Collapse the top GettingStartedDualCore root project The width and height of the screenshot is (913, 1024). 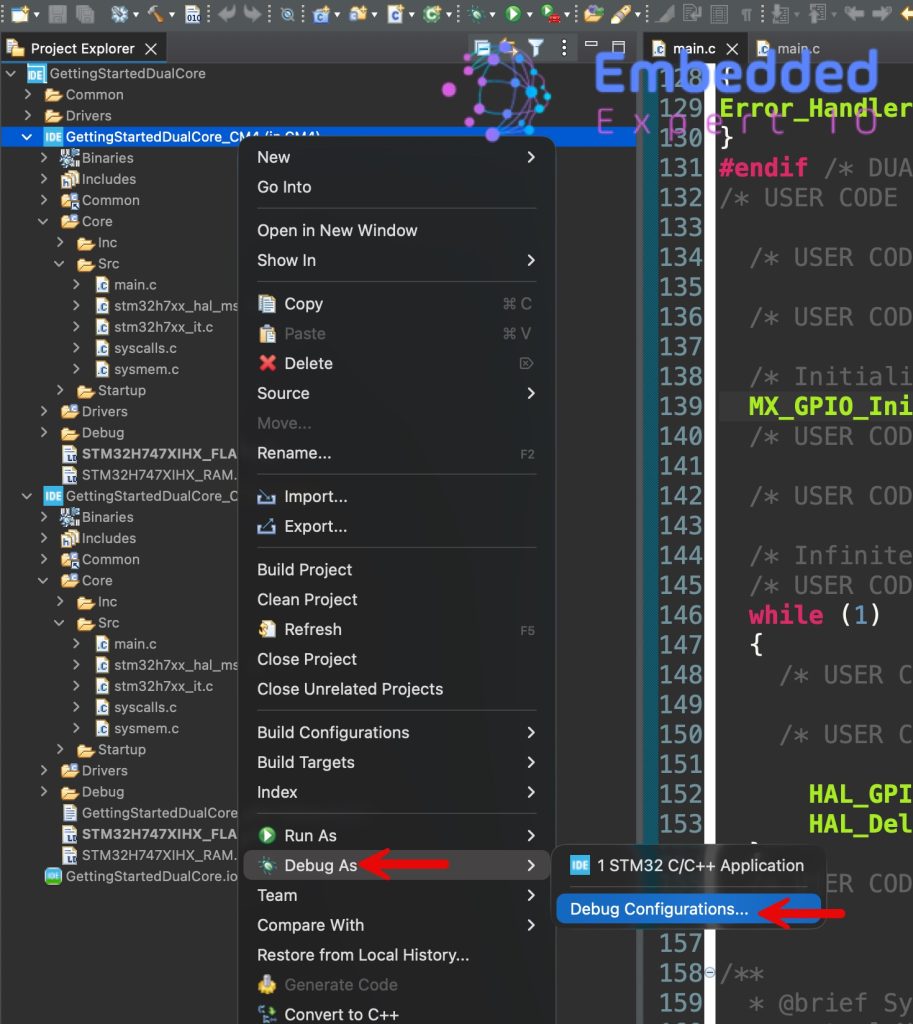[x=11, y=74]
